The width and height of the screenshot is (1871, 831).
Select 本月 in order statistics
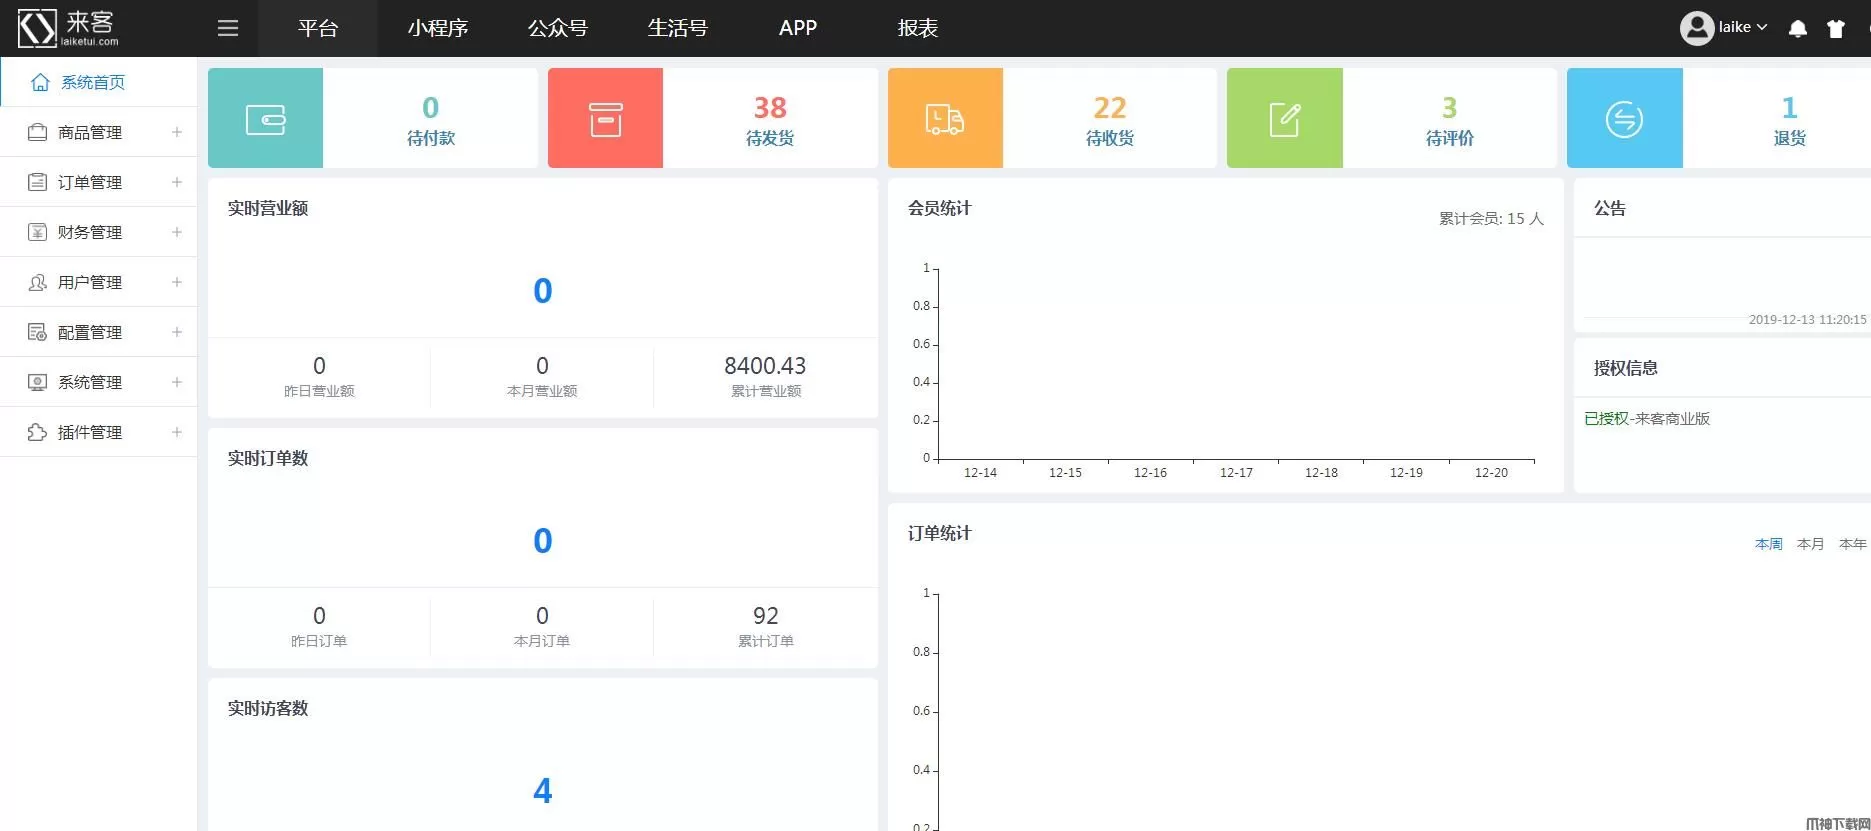(1810, 544)
